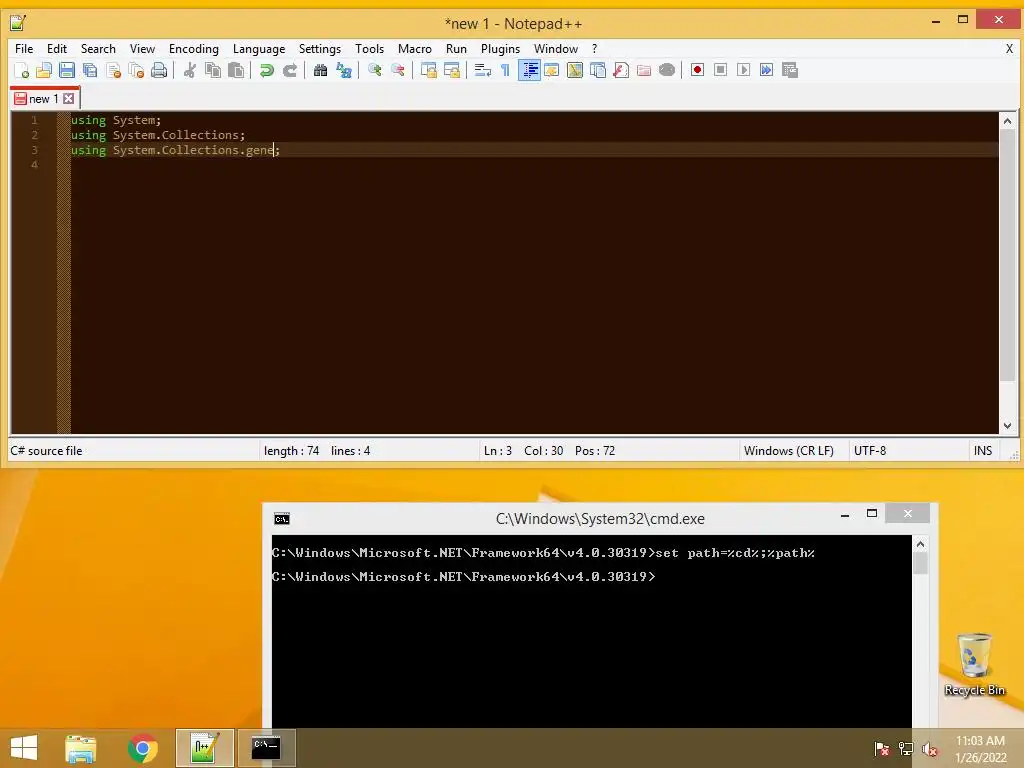Open the Macro menu
1024x768 pixels.
click(415, 49)
